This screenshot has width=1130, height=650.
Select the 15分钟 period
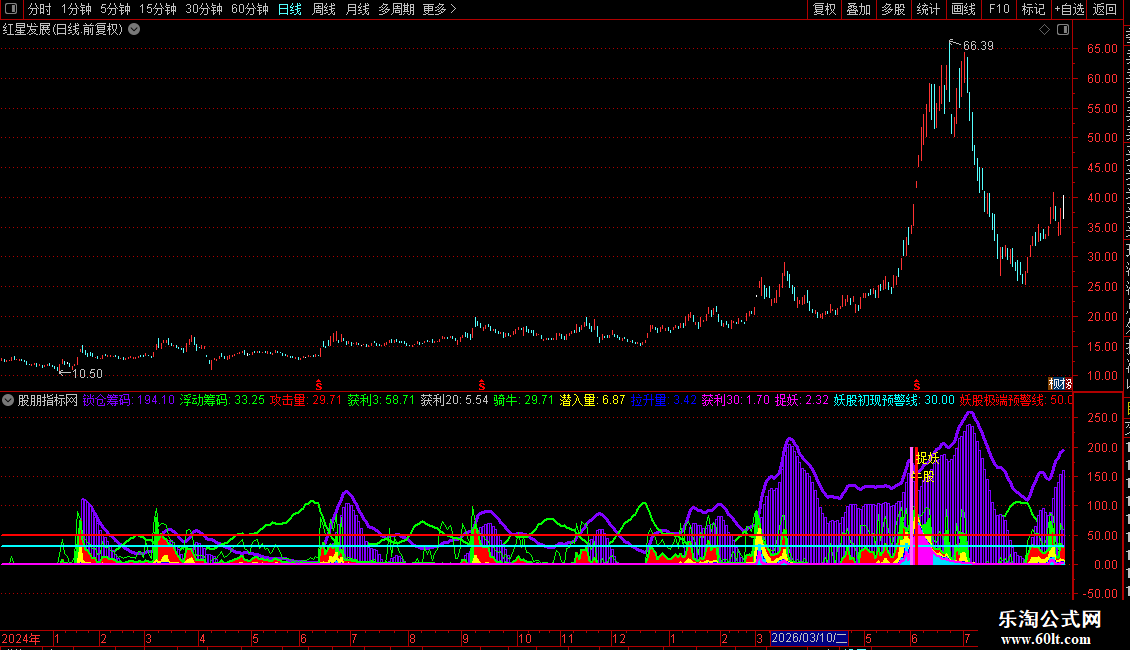coord(158,9)
